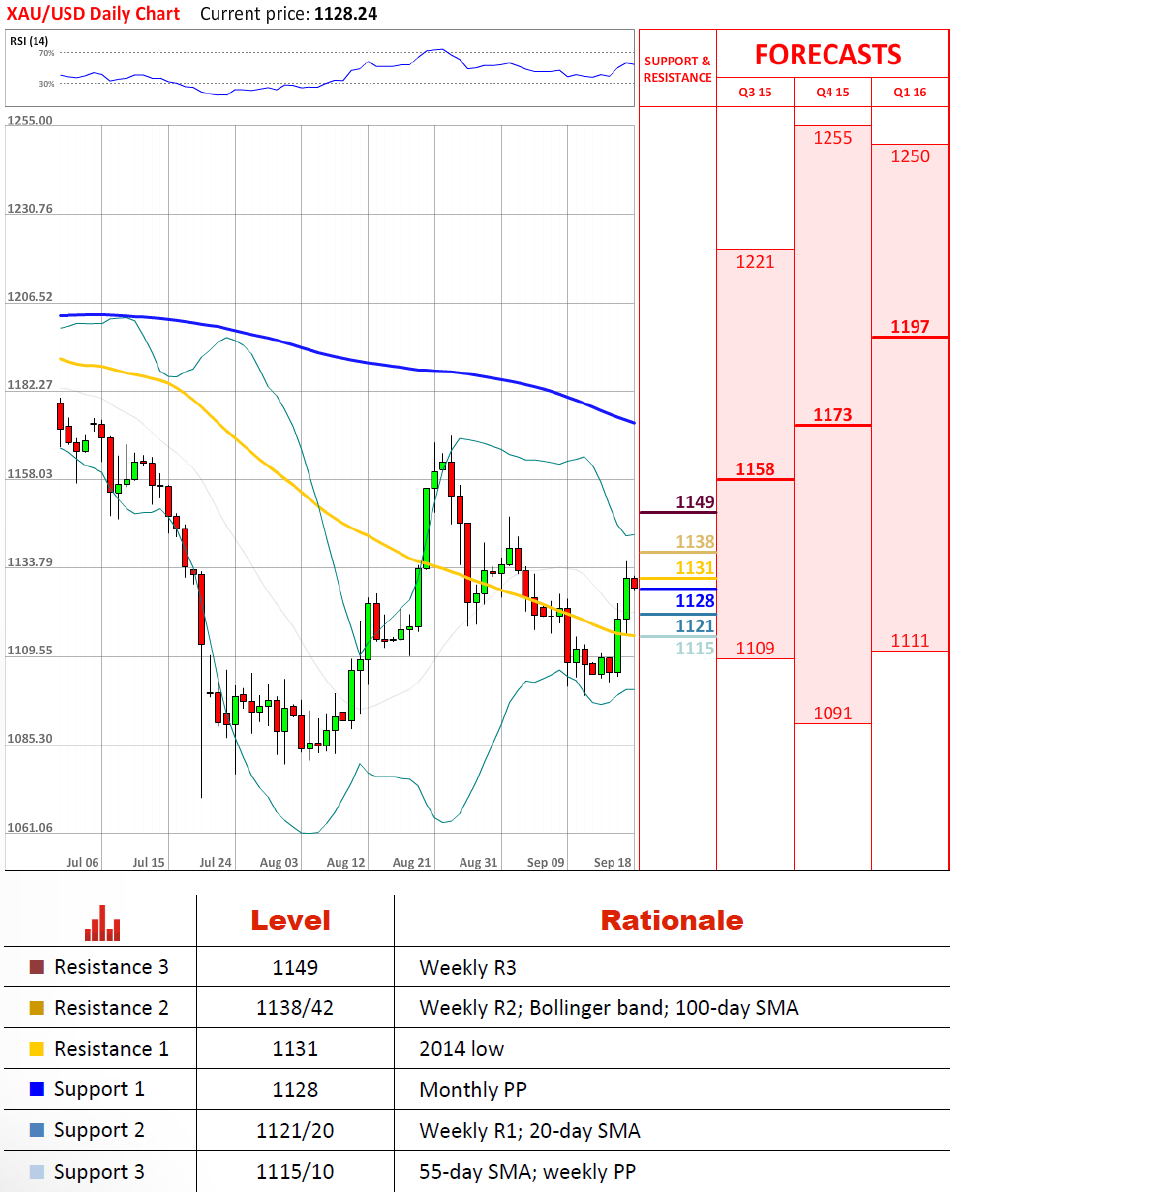Click the 55-day SMA; weekly PP rationale
Viewport: 1152px width, 1192px height.
(x=528, y=1171)
